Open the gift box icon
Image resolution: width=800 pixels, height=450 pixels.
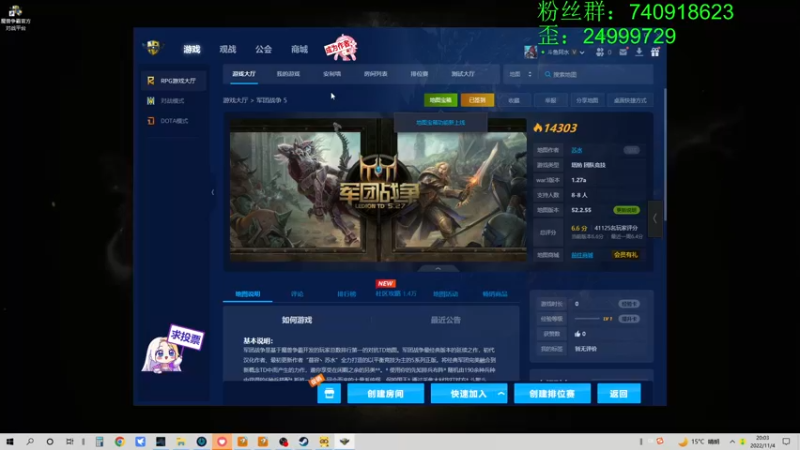click(655, 52)
